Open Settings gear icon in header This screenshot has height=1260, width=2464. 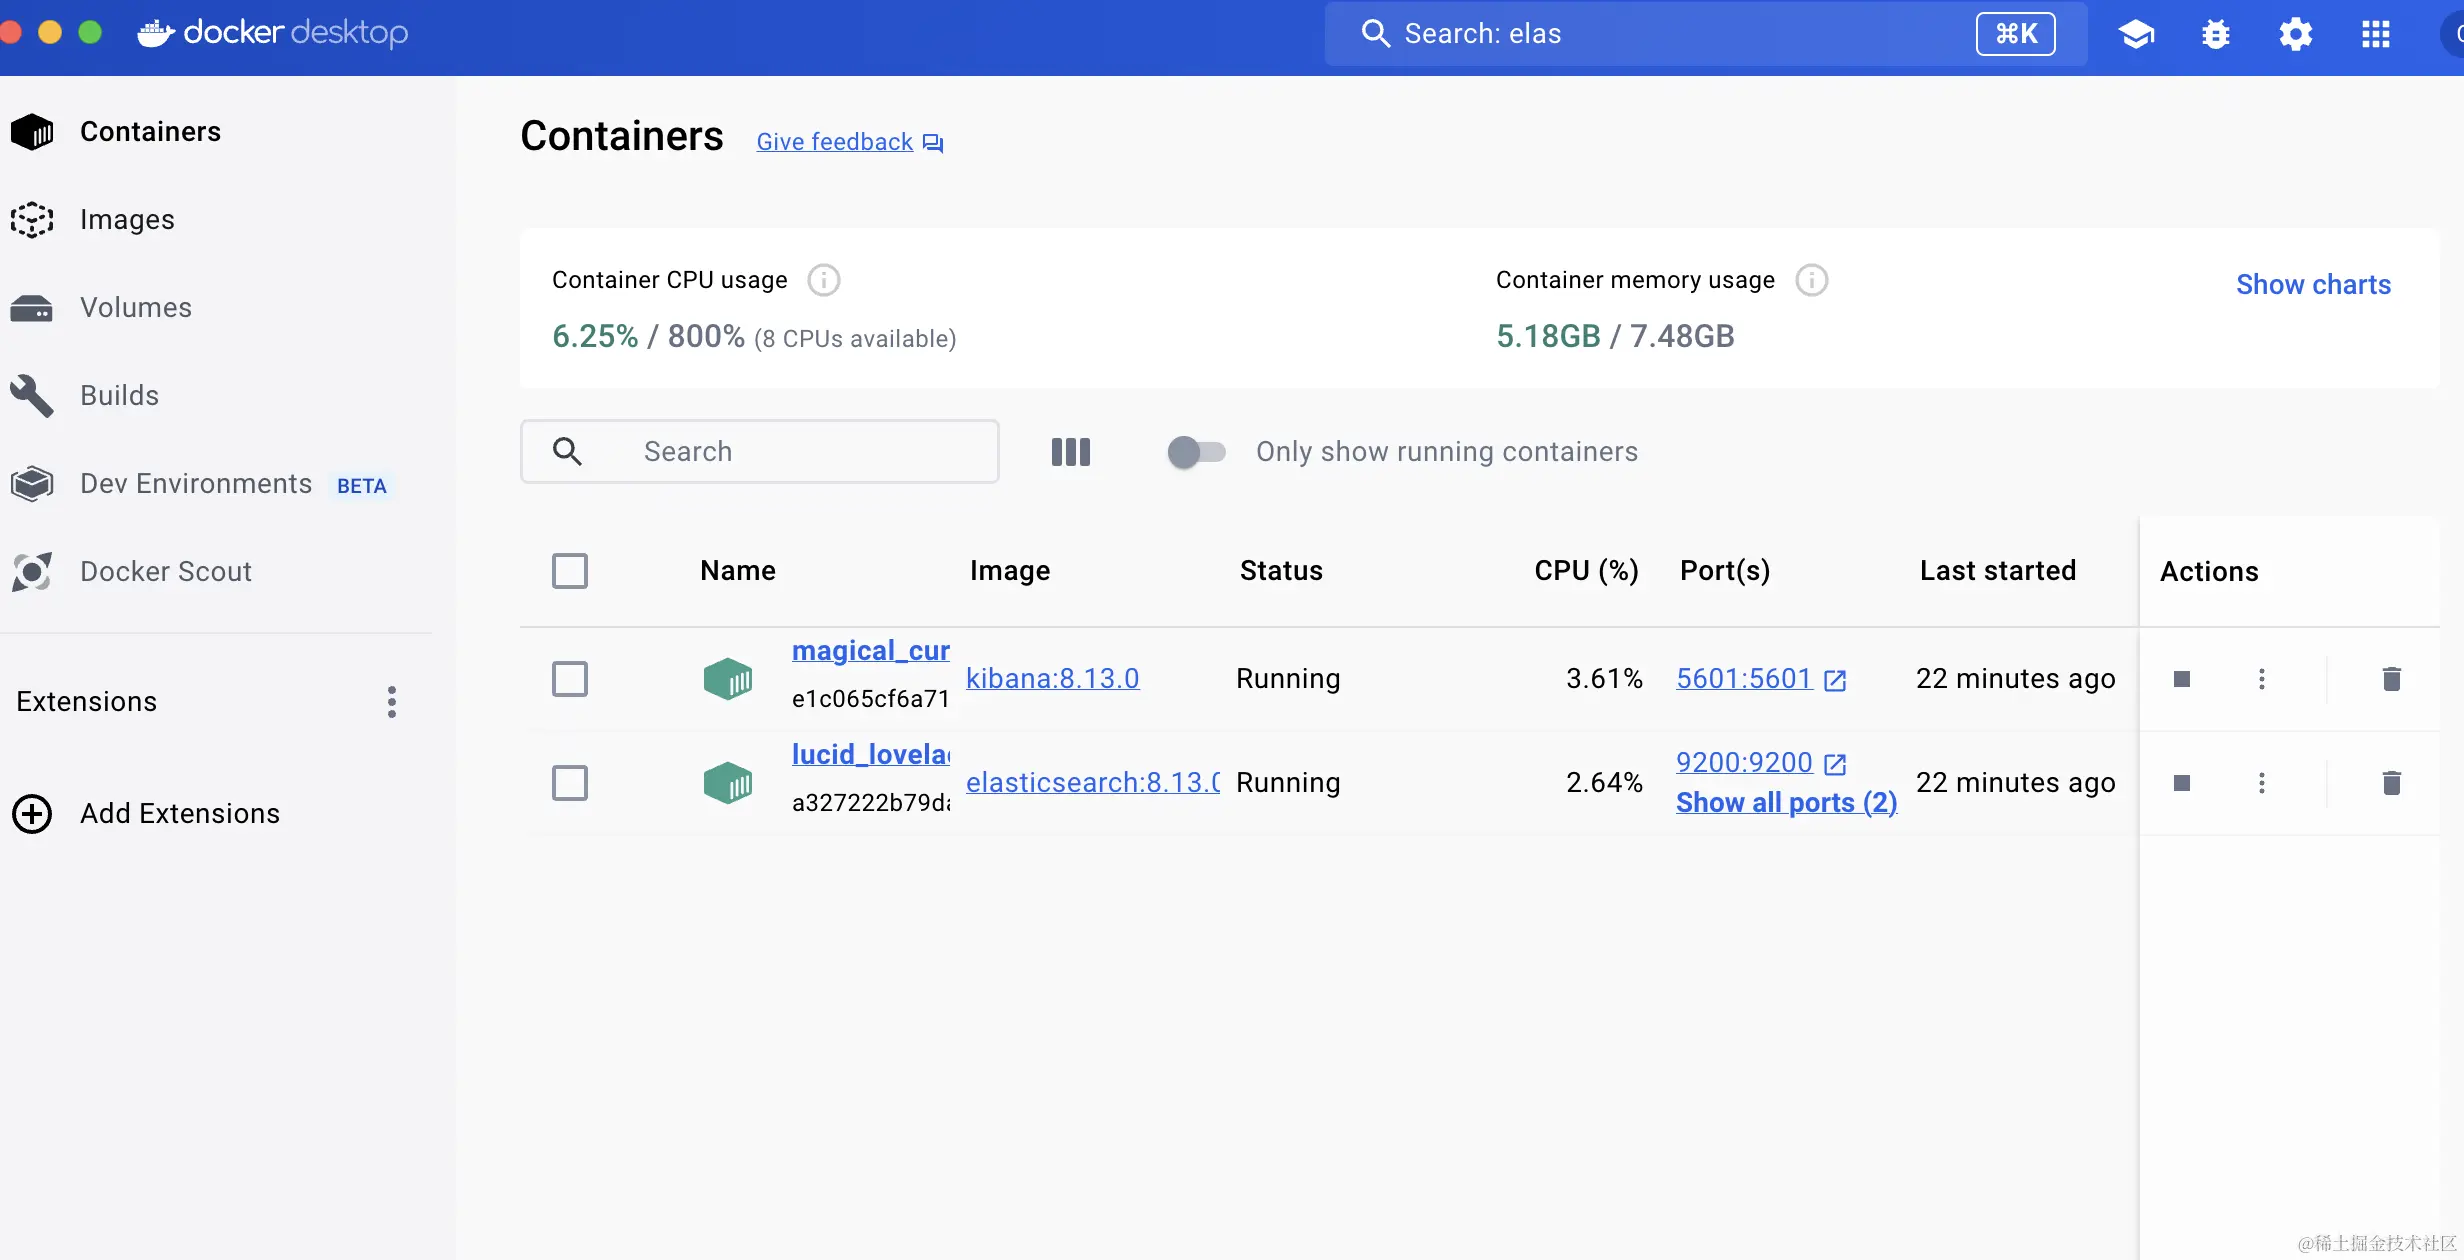[2295, 34]
